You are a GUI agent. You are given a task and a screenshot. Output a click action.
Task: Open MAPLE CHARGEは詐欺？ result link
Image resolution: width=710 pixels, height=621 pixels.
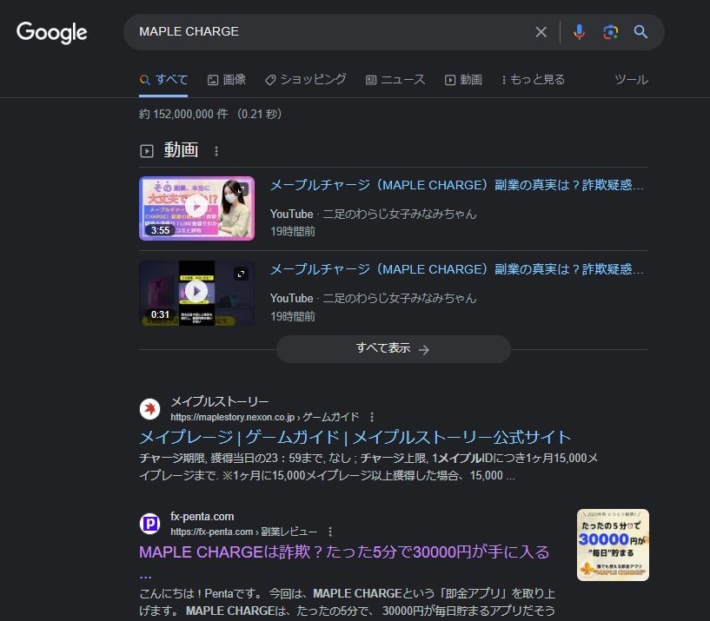pyautogui.click(x=344, y=552)
